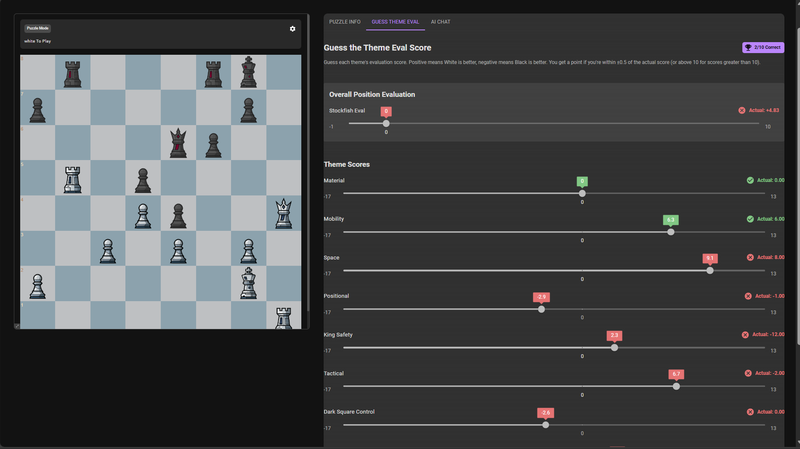Image resolution: width=800 pixels, height=449 pixels.
Task: Click the Space slider thumb
Action: pyautogui.click(x=710, y=270)
